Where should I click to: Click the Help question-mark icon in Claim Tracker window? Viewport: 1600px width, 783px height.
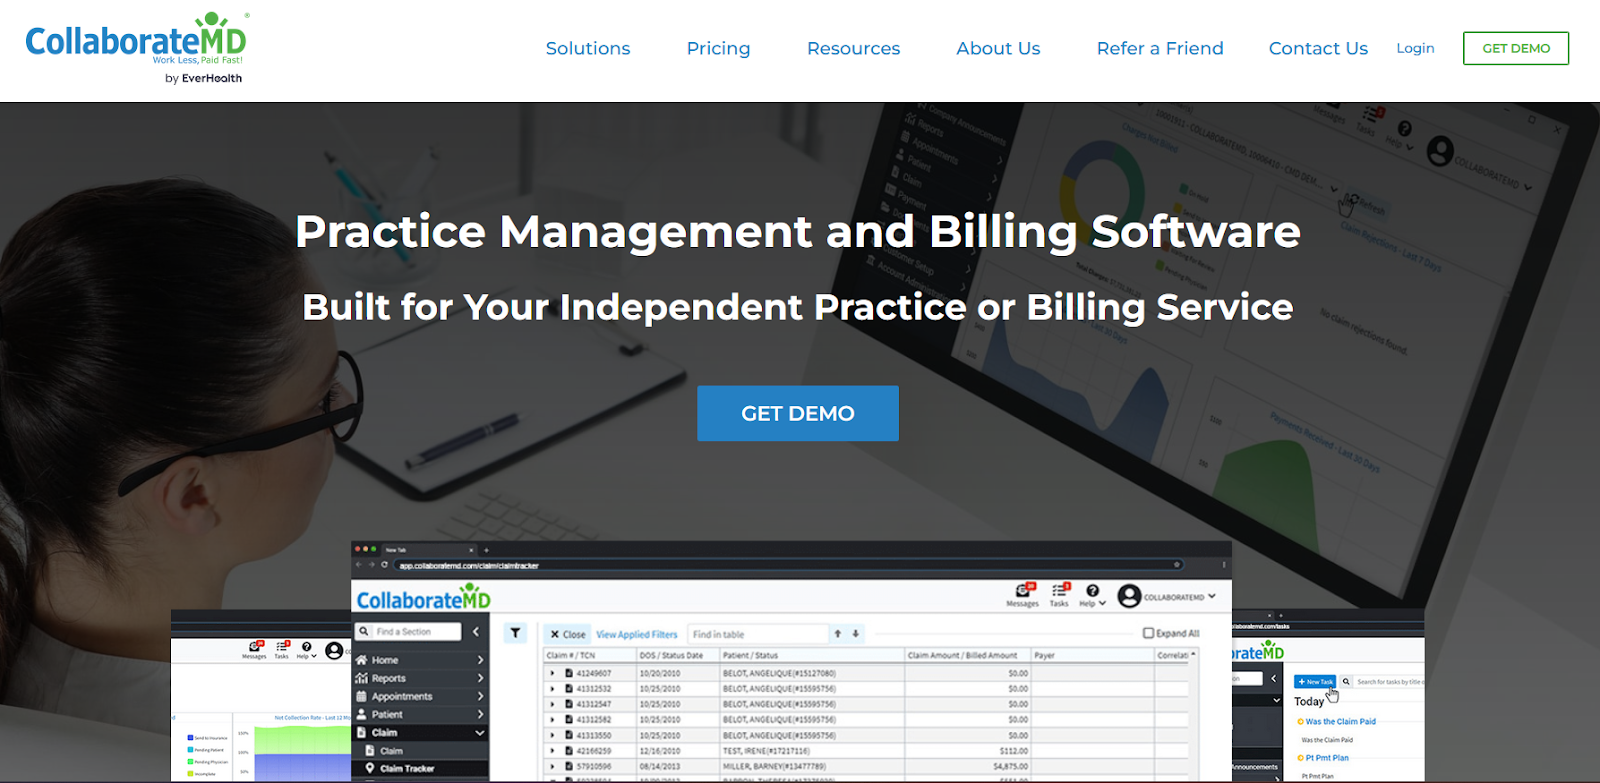click(x=1093, y=591)
